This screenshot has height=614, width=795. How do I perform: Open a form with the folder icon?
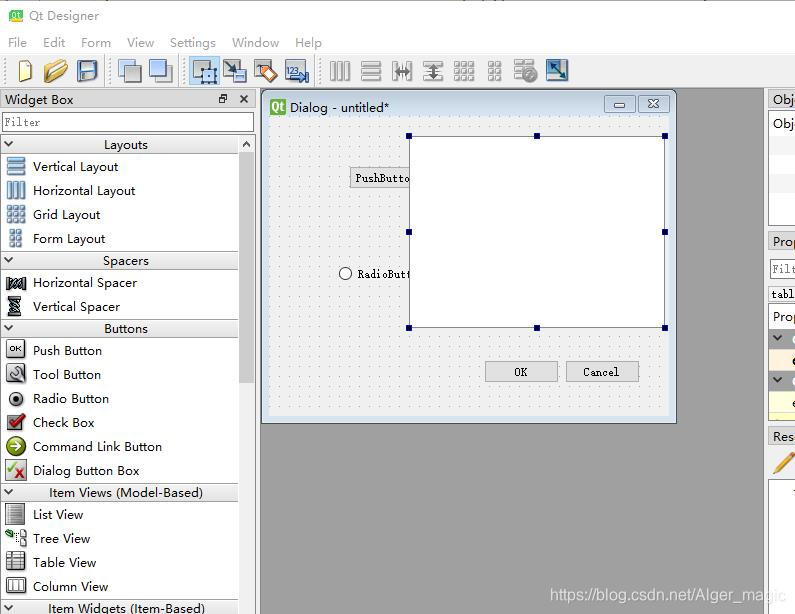click(x=55, y=70)
